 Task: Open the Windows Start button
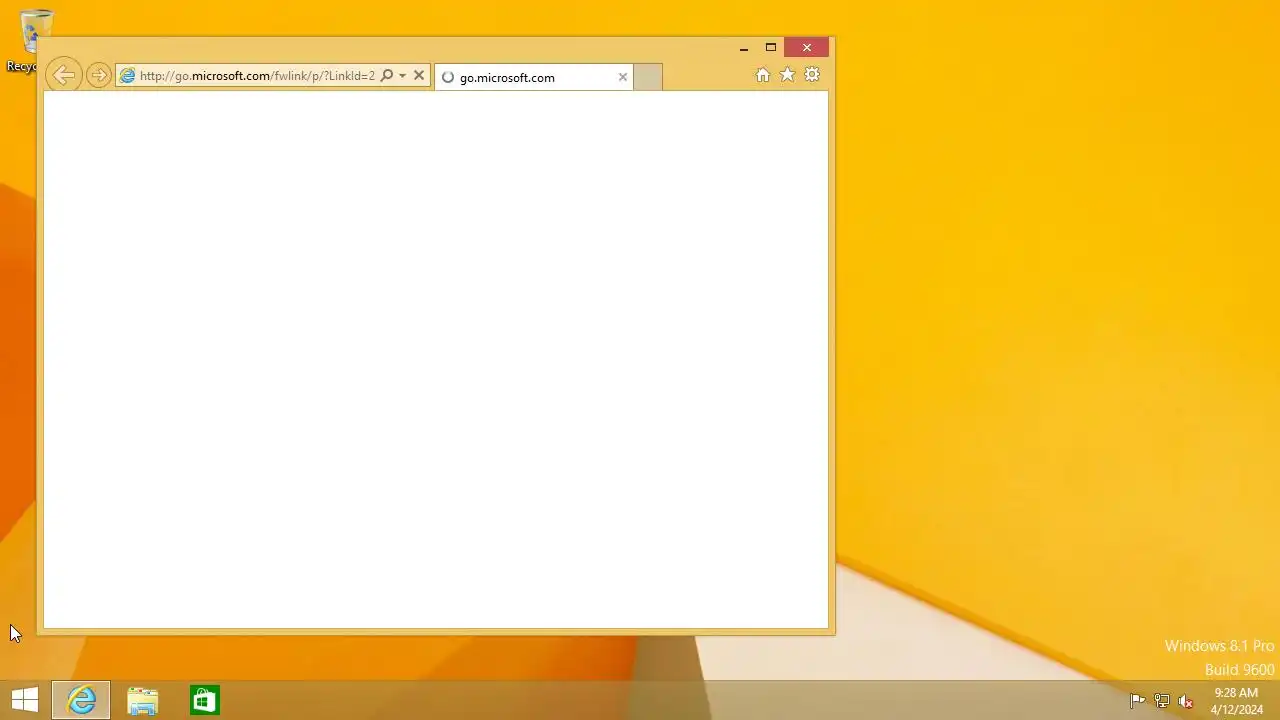(25, 700)
